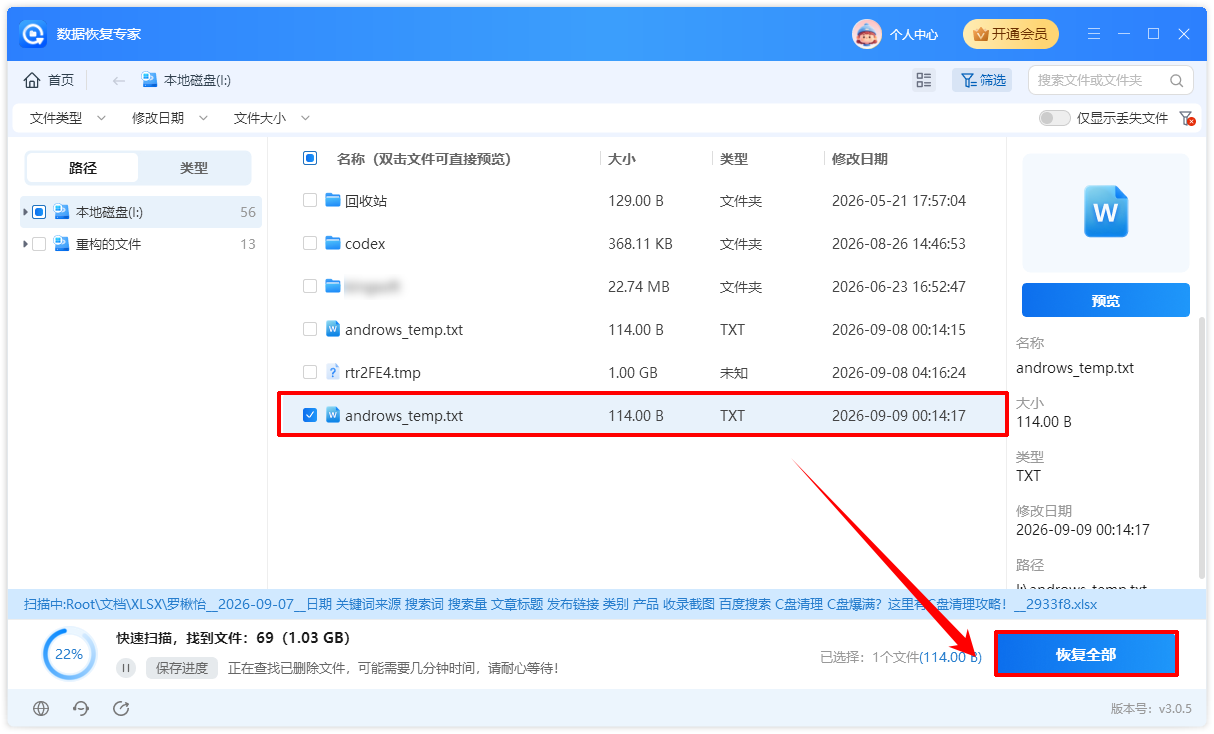Switch to the 类型 tab
The height and width of the screenshot is (734, 1214).
click(x=194, y=168)
